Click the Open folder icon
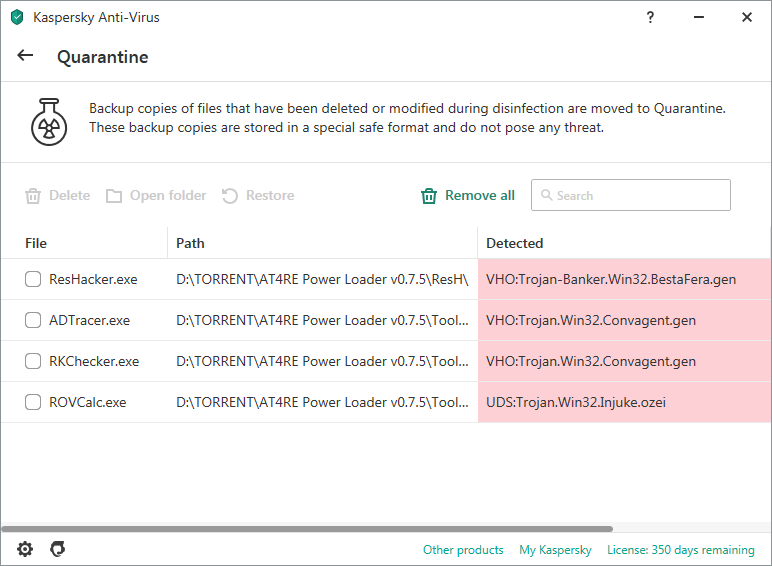Image resolution: width=772 pixels, height=566 pixels. [114, 196]
